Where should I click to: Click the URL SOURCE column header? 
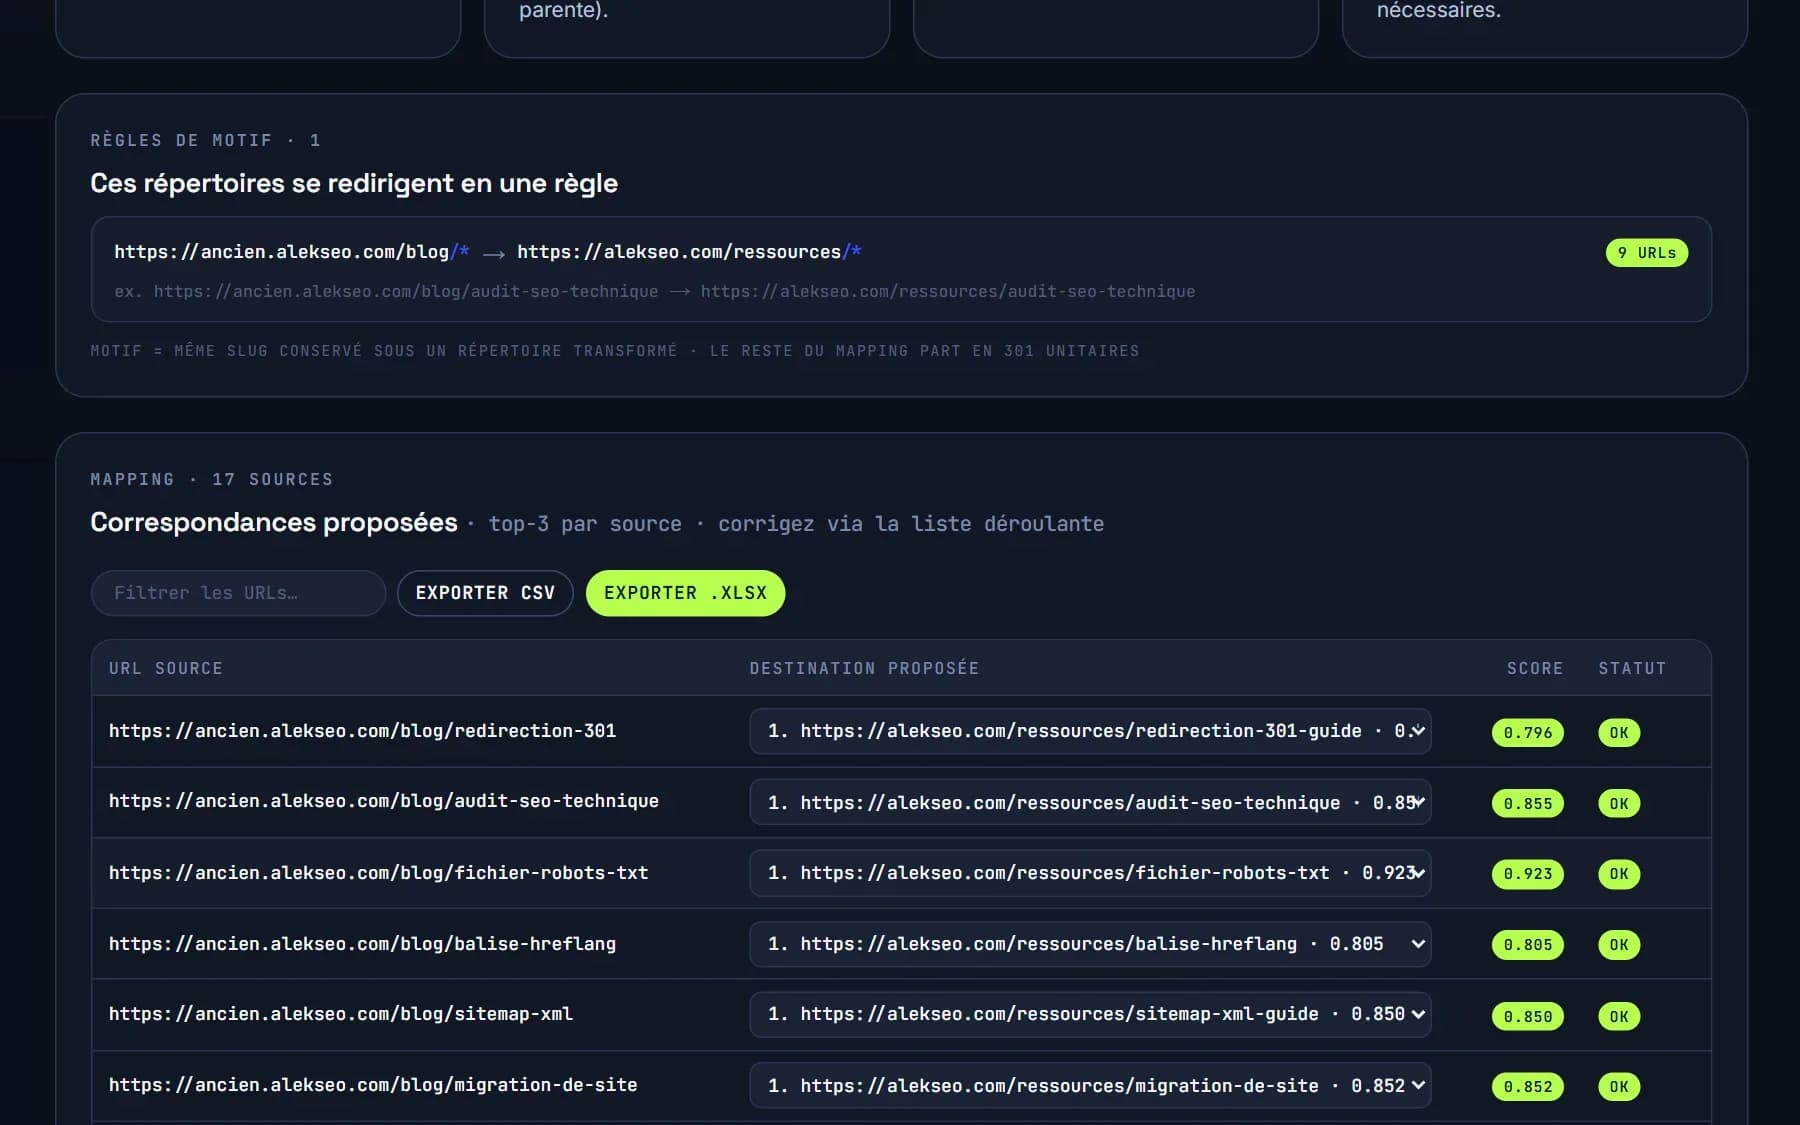(166, 668)
